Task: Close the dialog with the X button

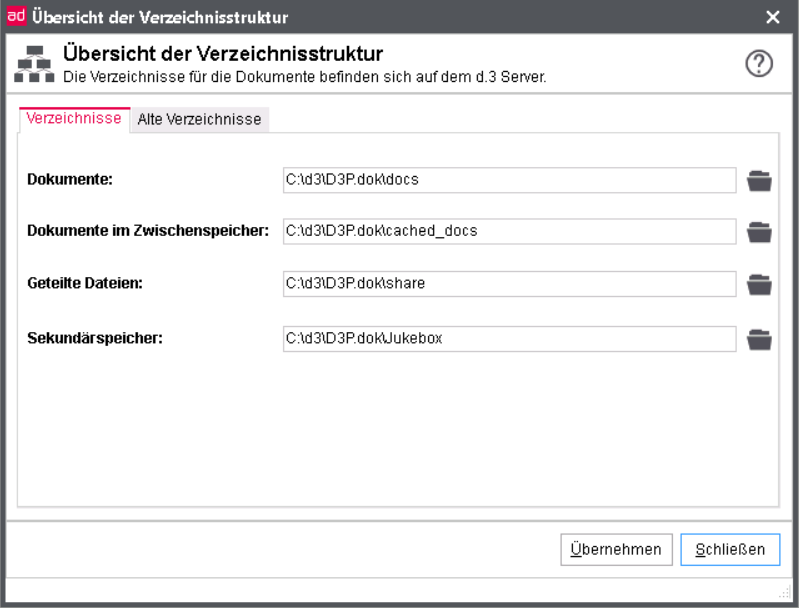Action: [x=773, y=17]
